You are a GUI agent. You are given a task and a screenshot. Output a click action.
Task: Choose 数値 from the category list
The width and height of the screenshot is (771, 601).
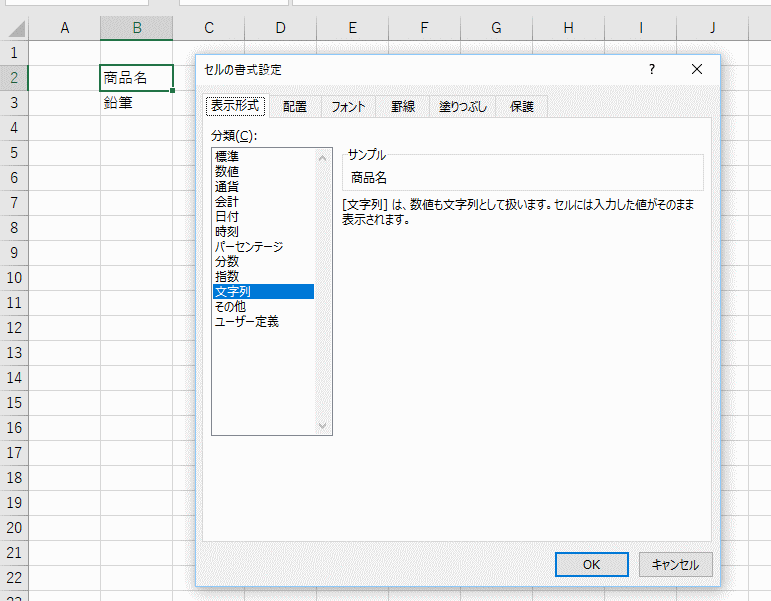[226, 172]
